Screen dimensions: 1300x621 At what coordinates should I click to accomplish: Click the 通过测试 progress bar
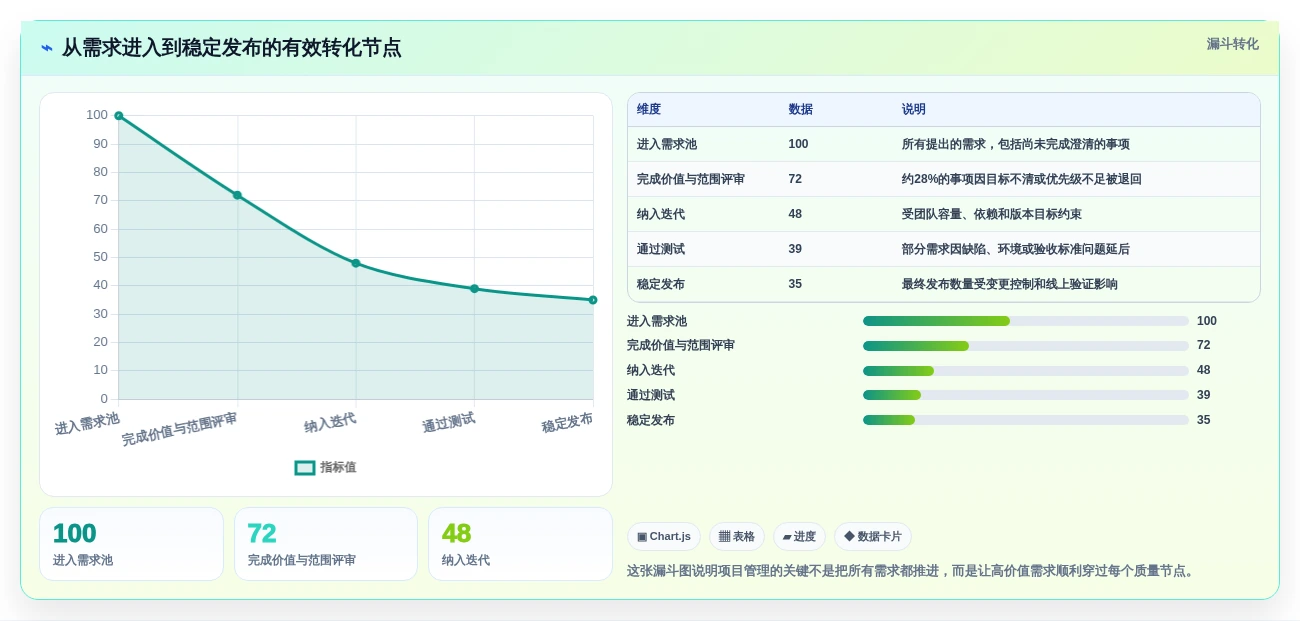click(x=1026, y=395)
